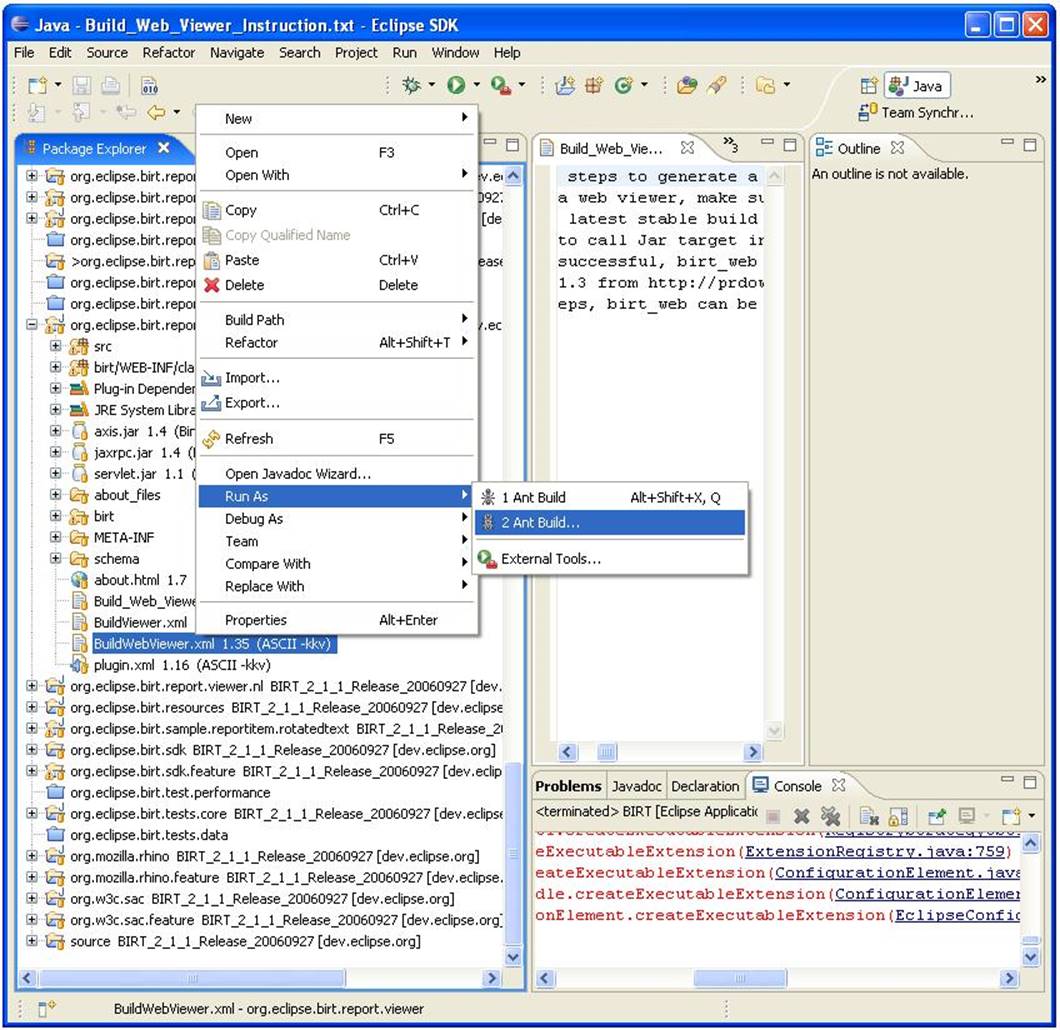Screen dimensions: 1060x1030
Task: Close the Package Explorer view tab
Action: pyautogui.click(x=164, y=148)
